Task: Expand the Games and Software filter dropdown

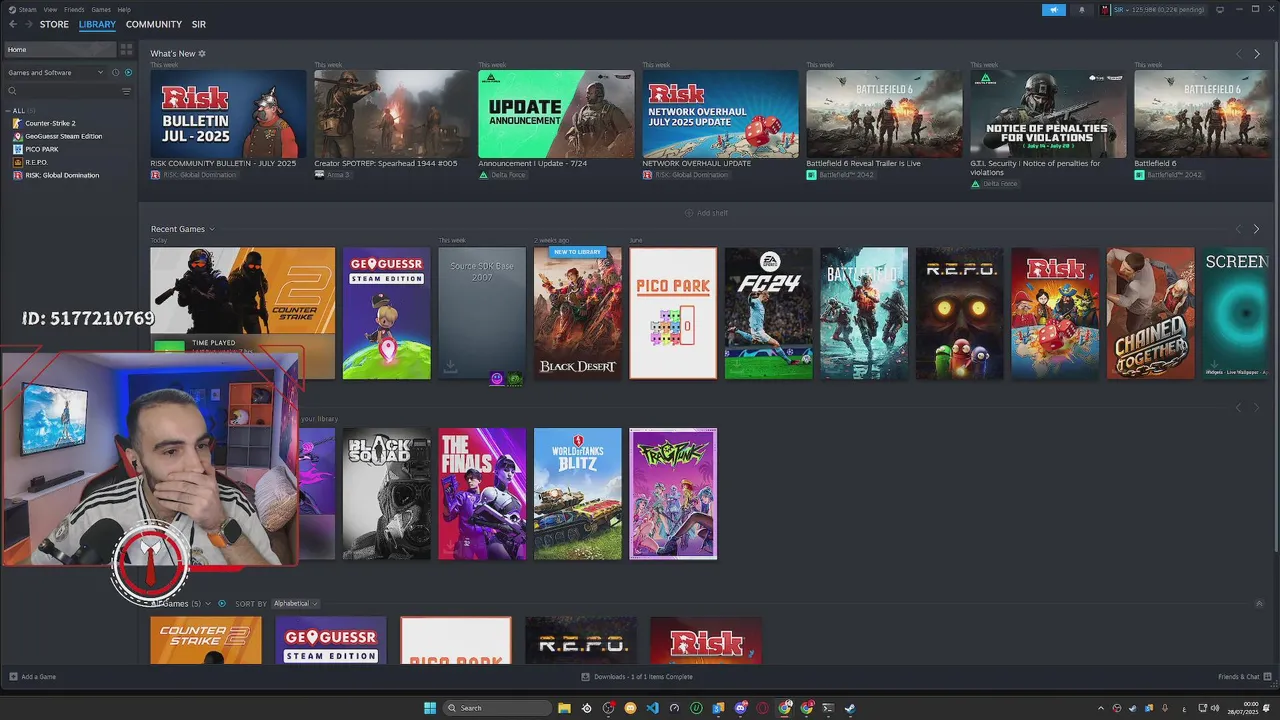Action: click(x=55, y=72)
